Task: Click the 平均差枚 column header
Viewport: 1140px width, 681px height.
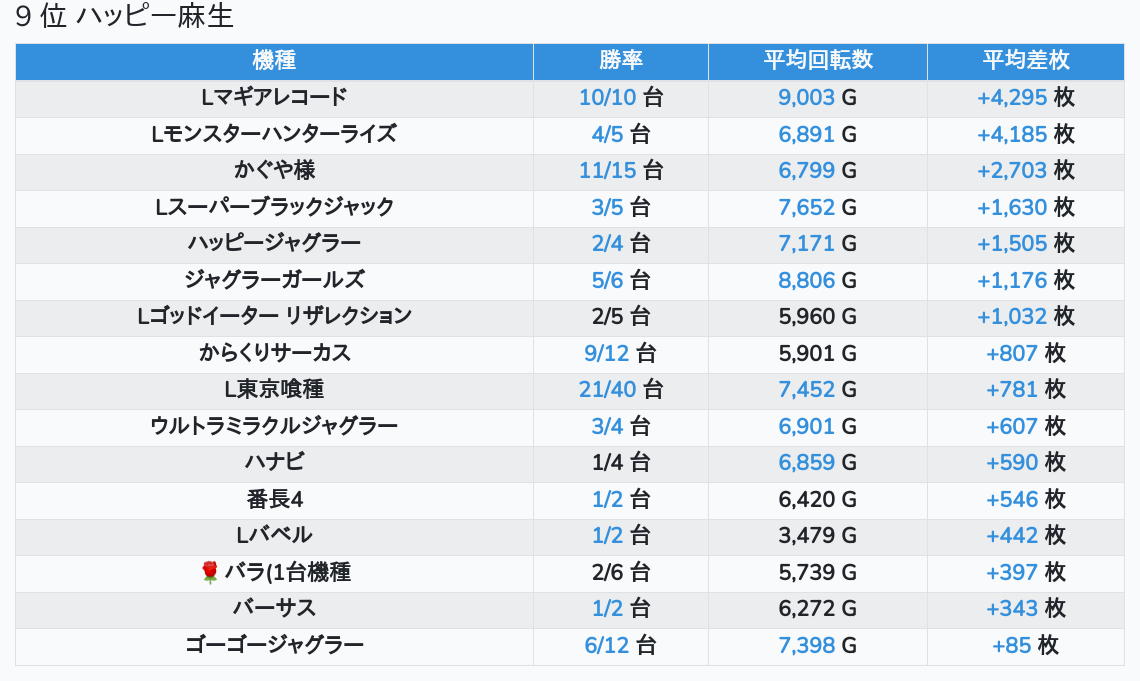Action: click(1026, 60)
